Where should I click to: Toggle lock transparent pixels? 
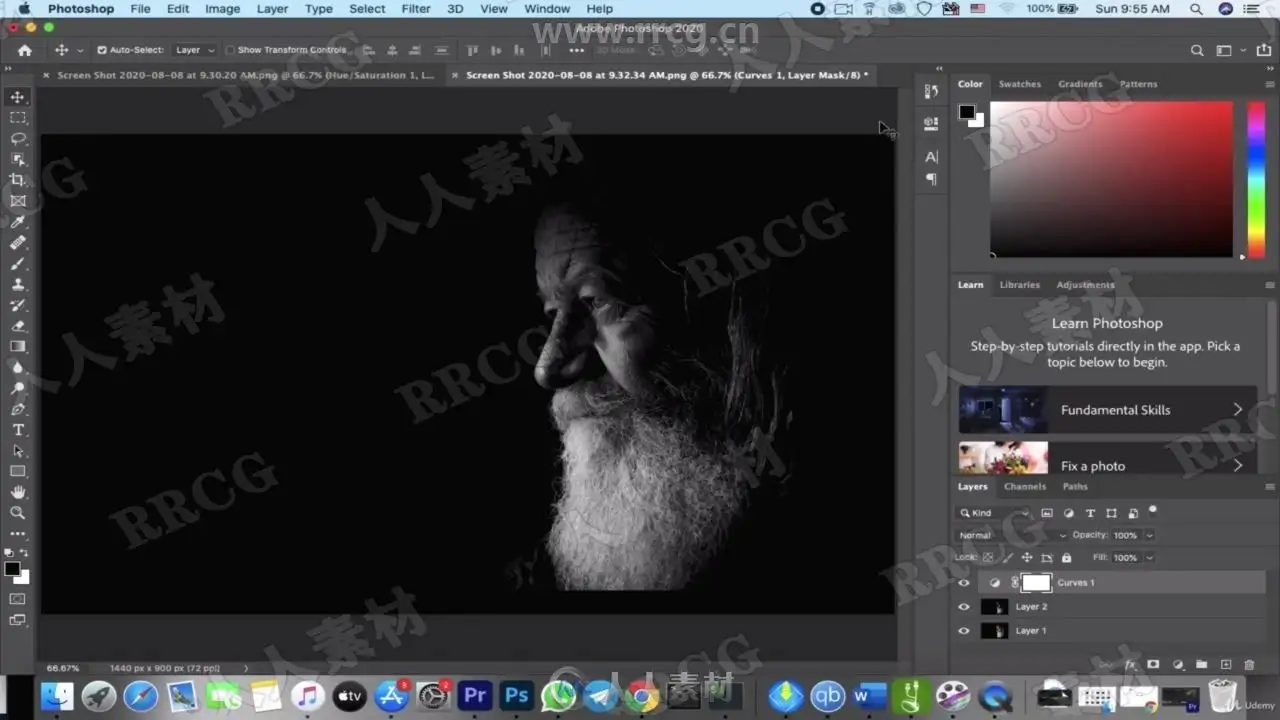pos(988,557)
